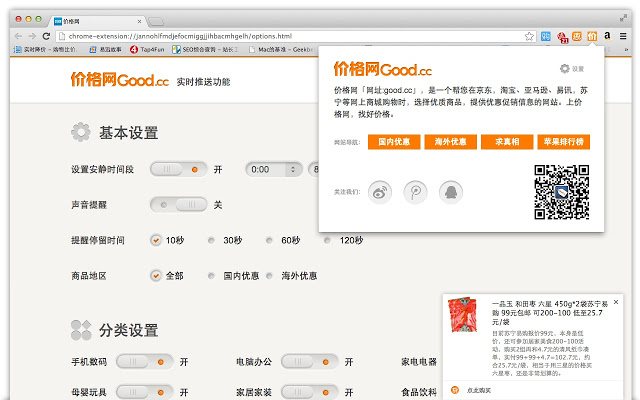This screenshot has height=400, width=640.
Task: Switch to the 价格网 browser tab
Action: (x=97, y=21)
